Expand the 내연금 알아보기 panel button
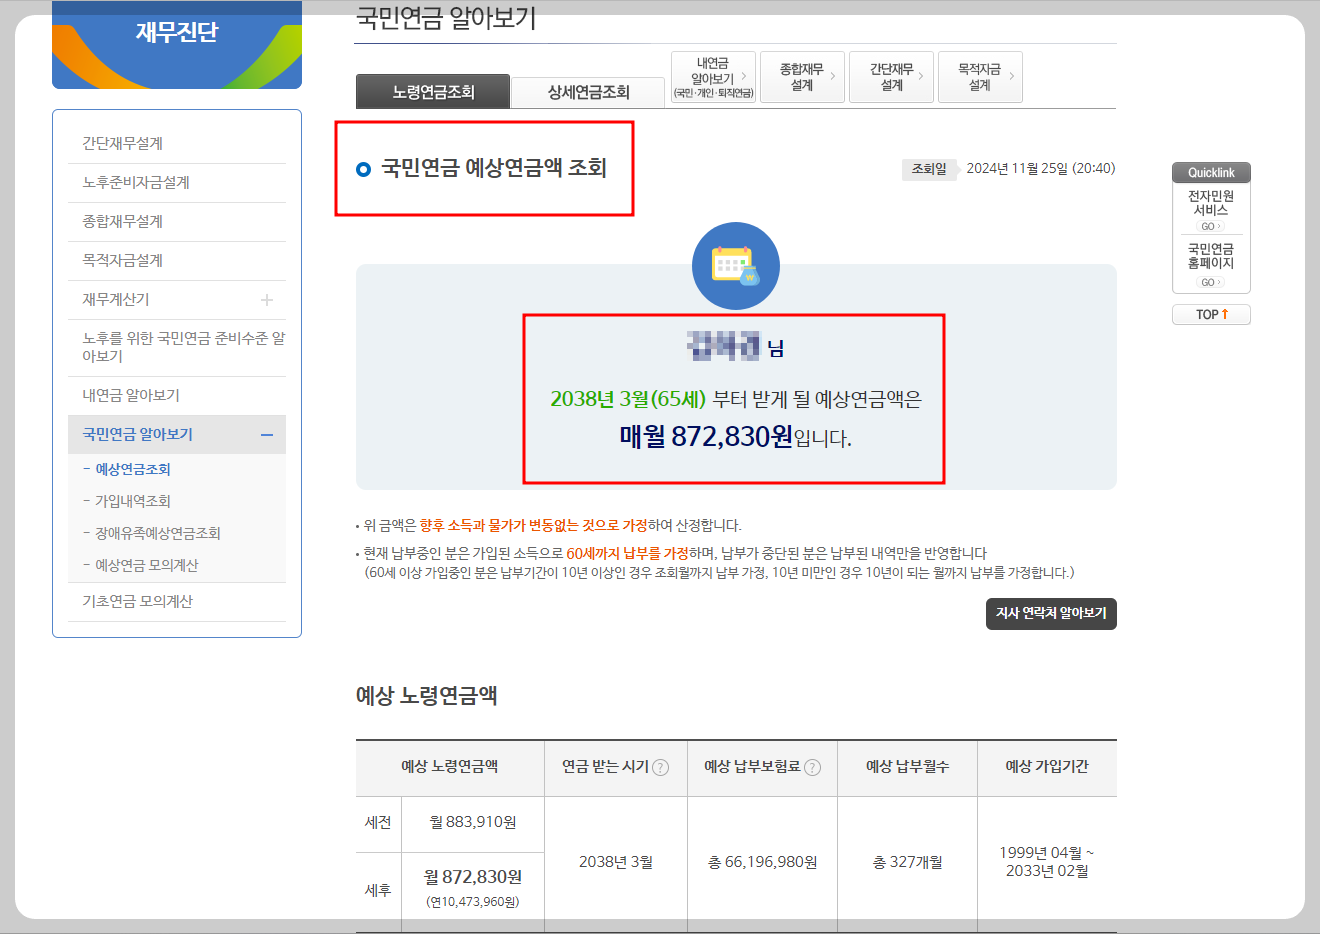Image resolution: width=1320 pixels, height=934 pixels. click(712, 75)
